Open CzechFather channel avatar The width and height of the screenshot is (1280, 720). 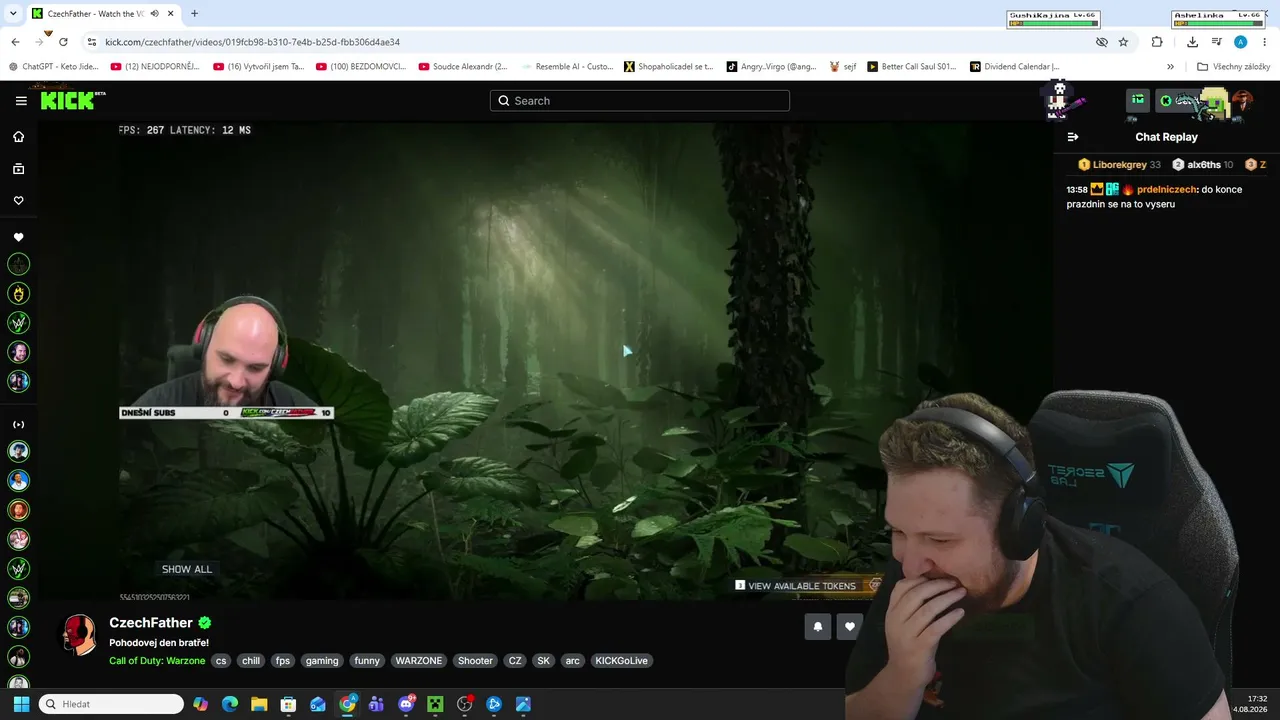[x=79, y=636]
